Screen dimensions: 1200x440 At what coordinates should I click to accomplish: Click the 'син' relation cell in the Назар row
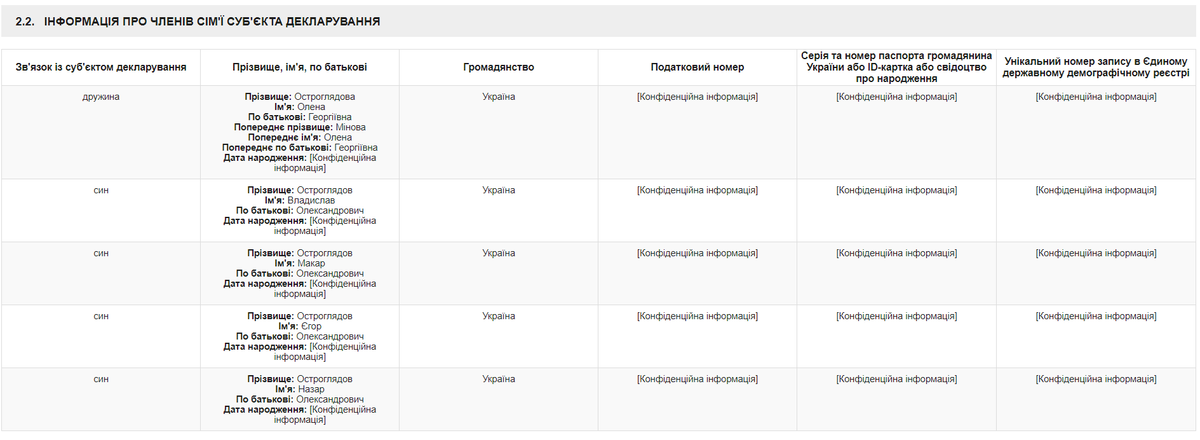click(x=100, y=379)
